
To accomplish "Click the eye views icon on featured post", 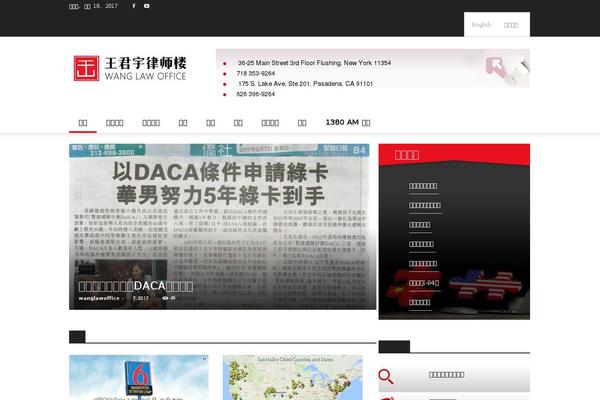I will point(165,298).
